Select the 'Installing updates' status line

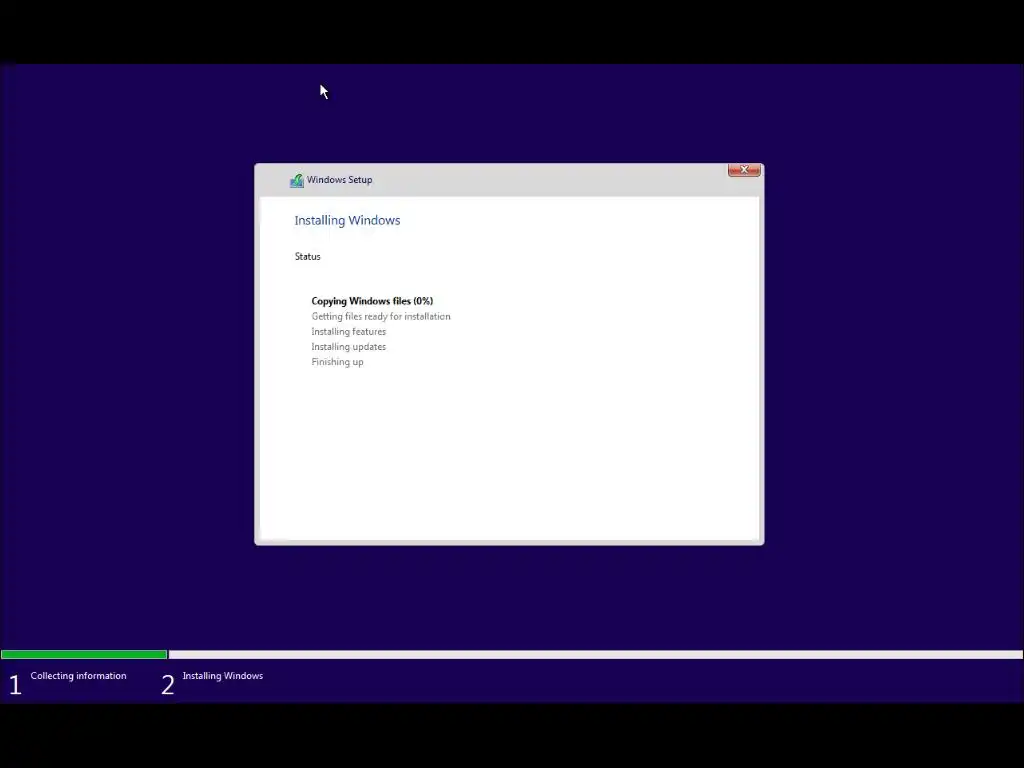coord(349,347)
